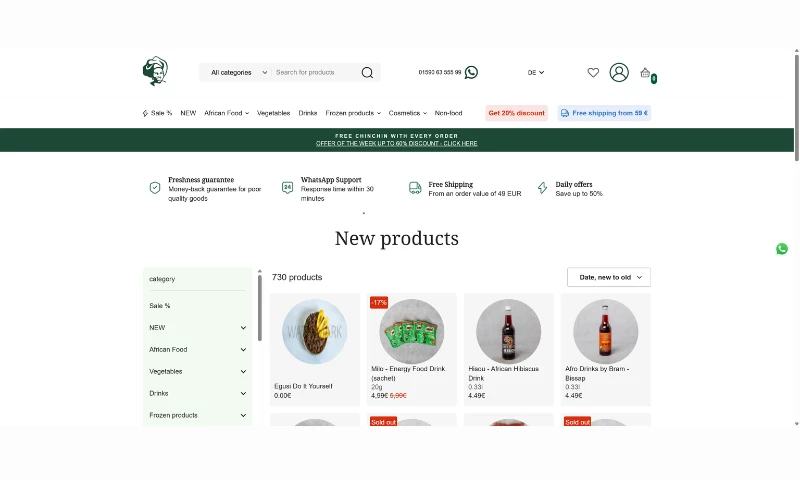800x480 pixels.
Task: Click the Afro Drinks Bissap bottle image
Action: [x=605, y=332]
